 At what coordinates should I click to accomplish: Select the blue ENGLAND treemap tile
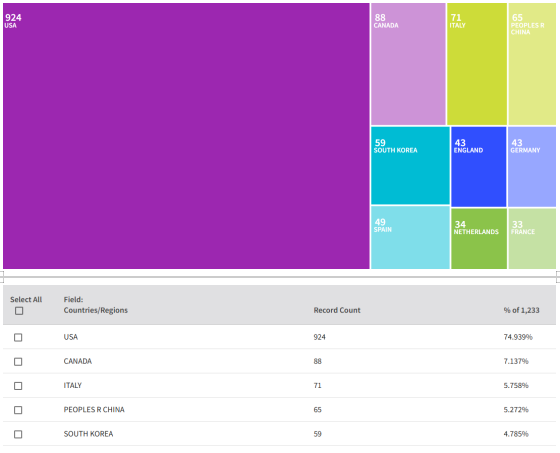[x=479, y=166]
